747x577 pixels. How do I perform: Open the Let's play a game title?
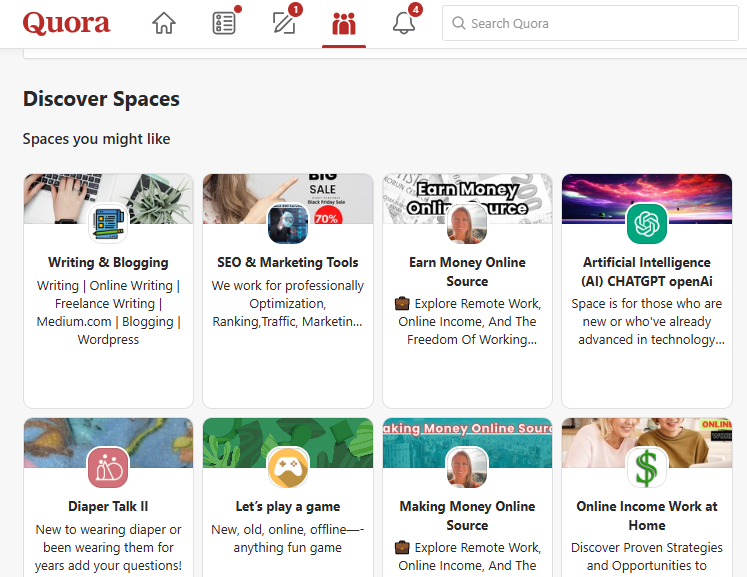[x=288, y=506]
